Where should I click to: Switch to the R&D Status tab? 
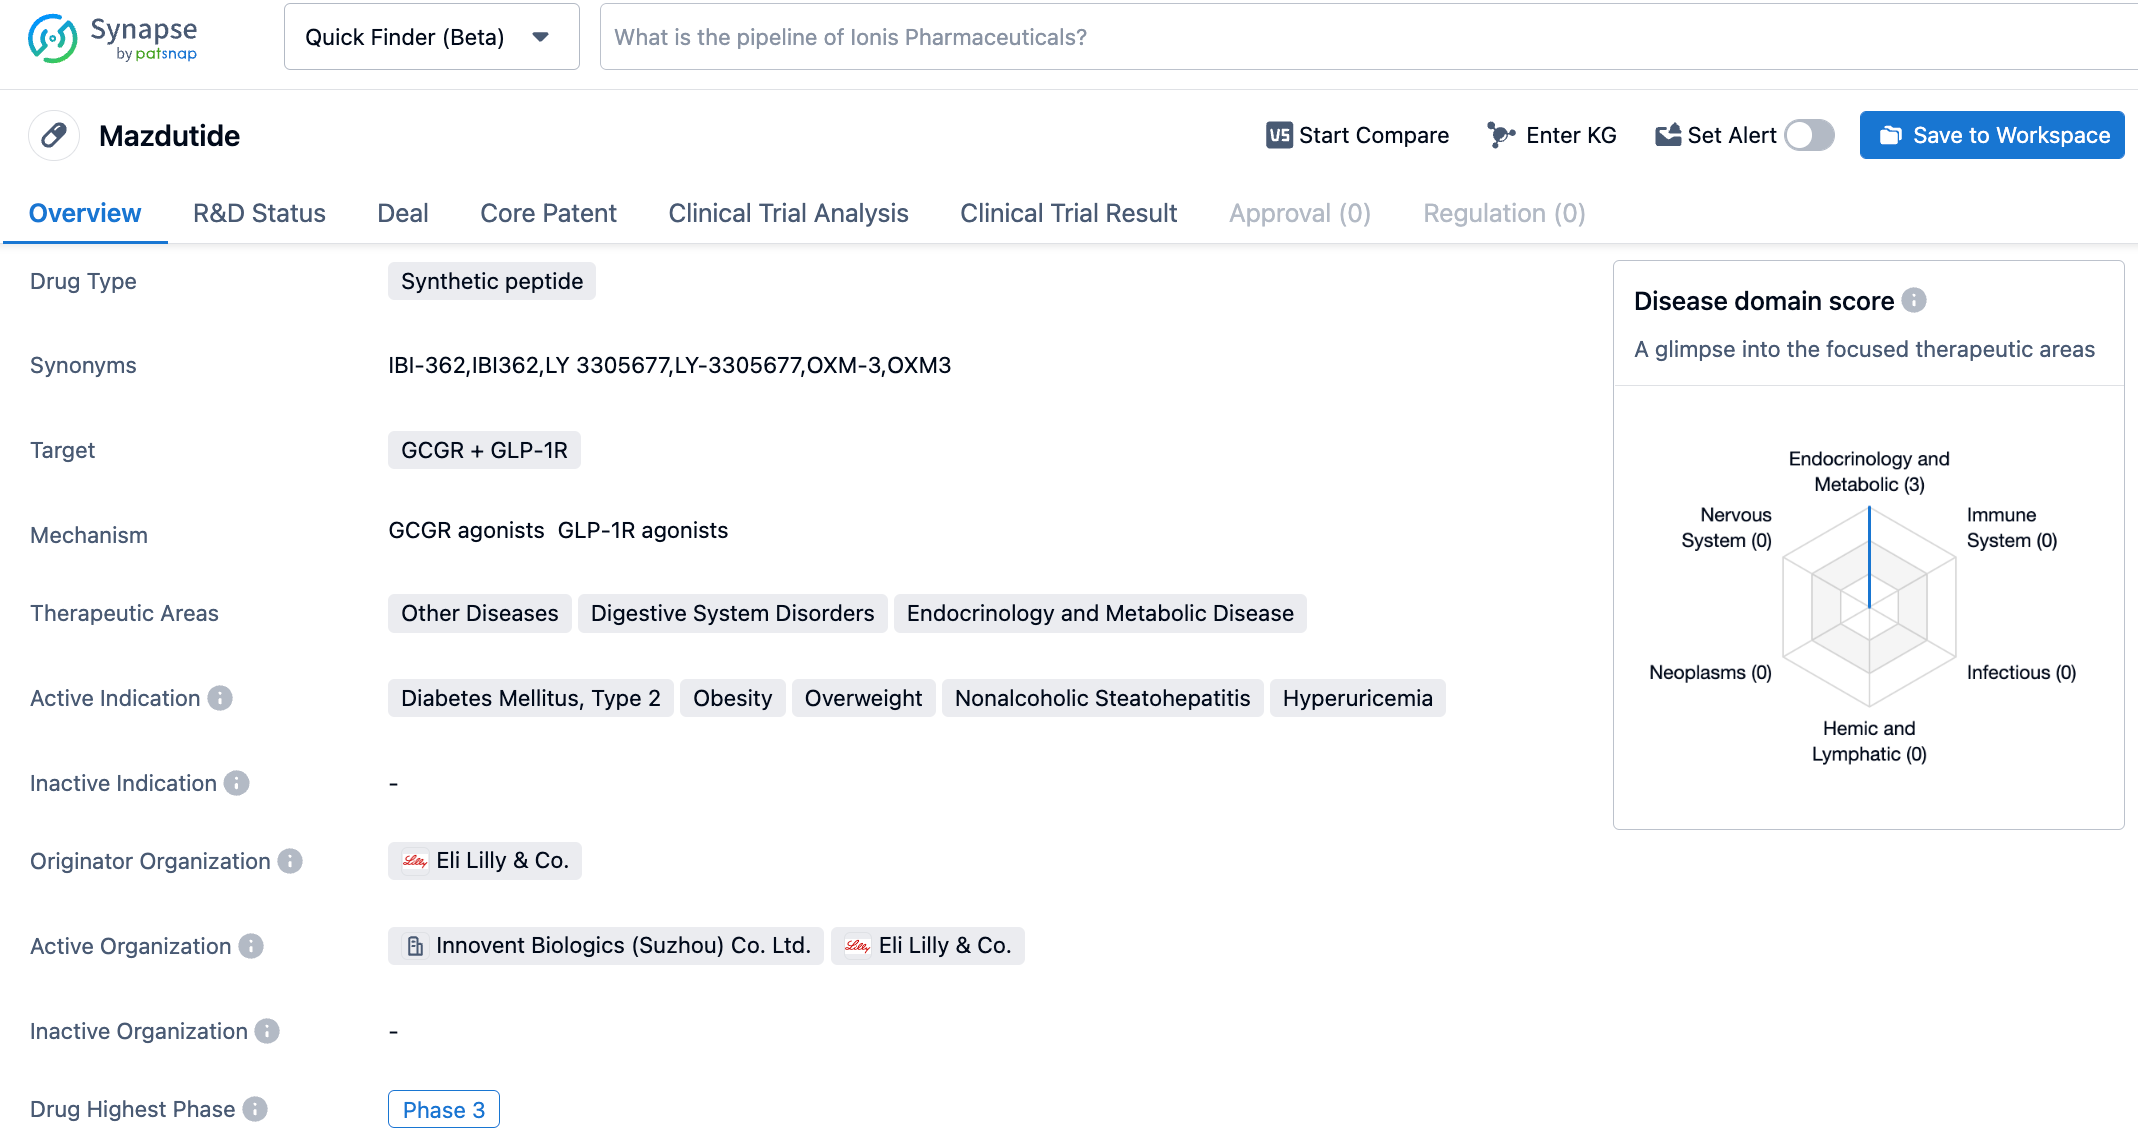tap(259, 212)
